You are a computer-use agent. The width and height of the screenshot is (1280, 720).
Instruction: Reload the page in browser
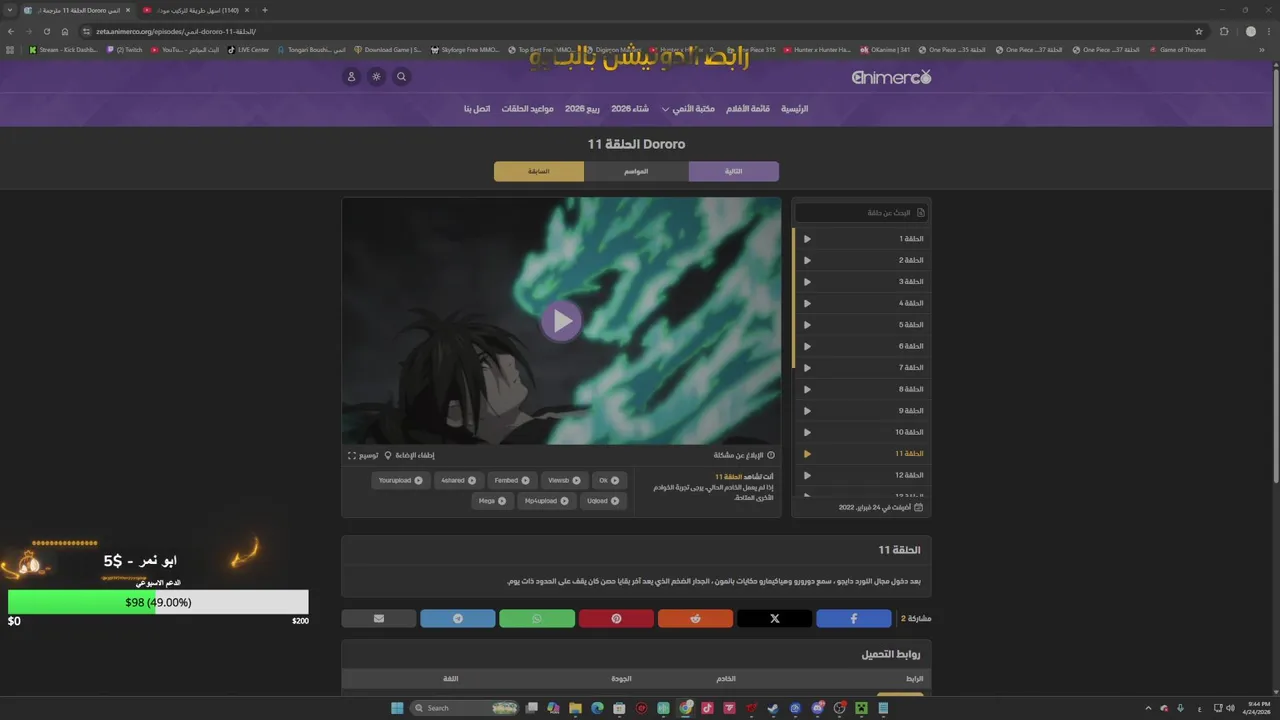[46, 31]
